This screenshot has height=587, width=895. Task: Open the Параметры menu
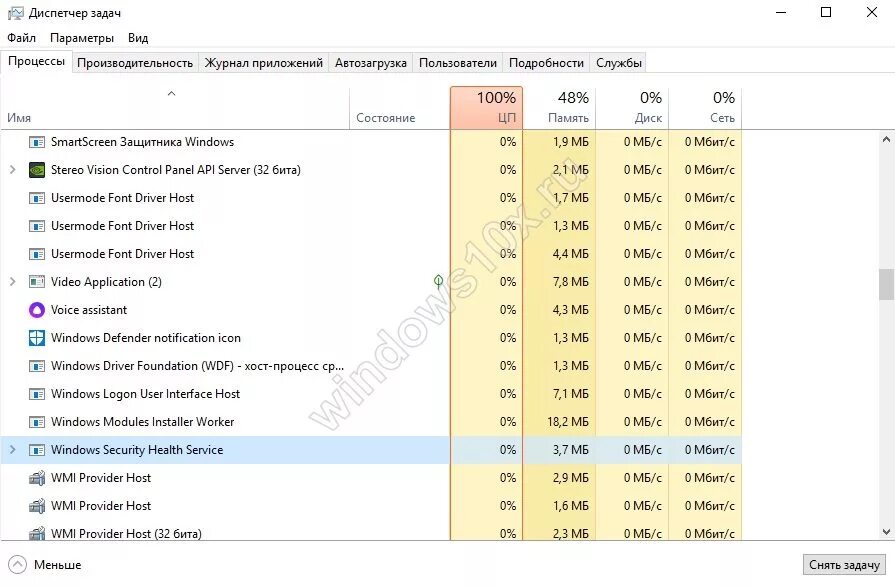tap(82, 38)
